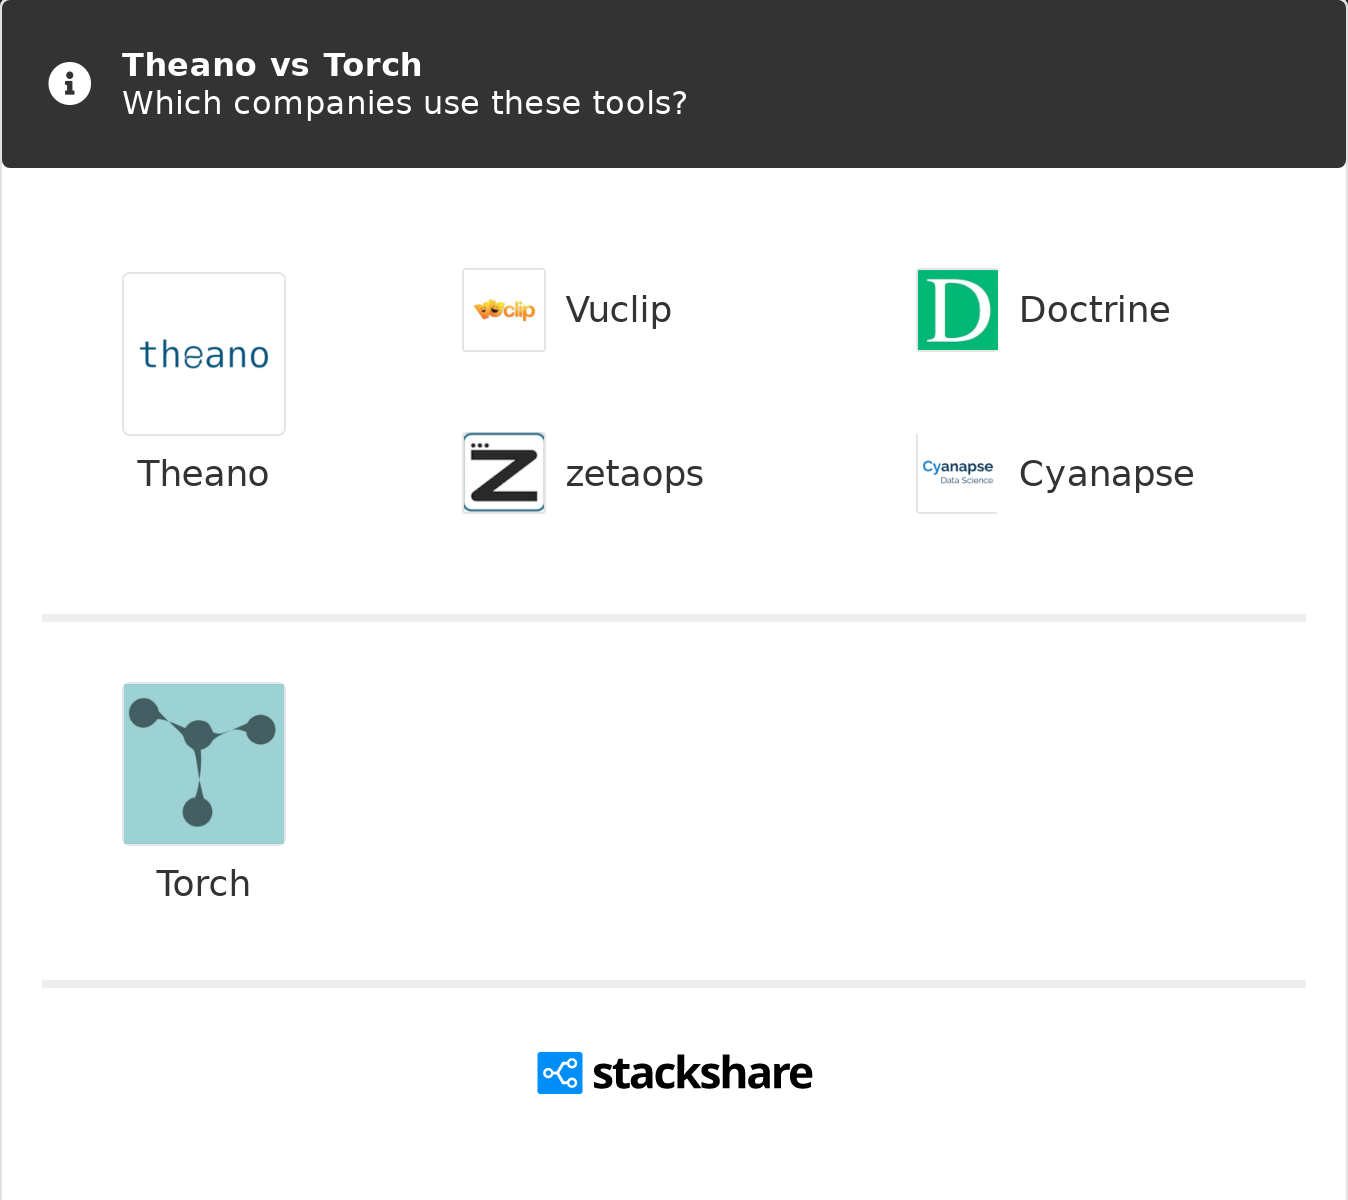Viewport: 1348px width, 1200px height.
Task: Click the "Theano vs Torch" heading
Action: 272,65
